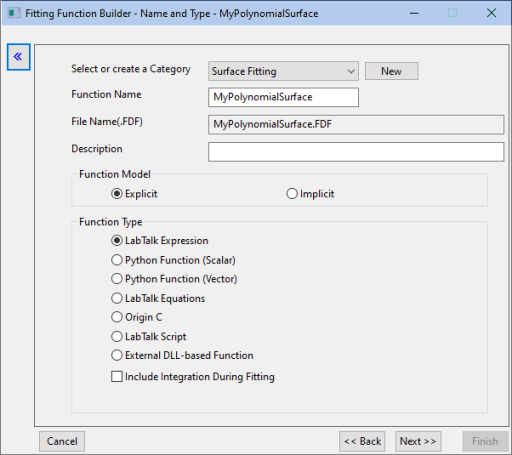Open the Category dropdown showing Surface Fitting
This screenshot has width=512, height=455.
283,71
